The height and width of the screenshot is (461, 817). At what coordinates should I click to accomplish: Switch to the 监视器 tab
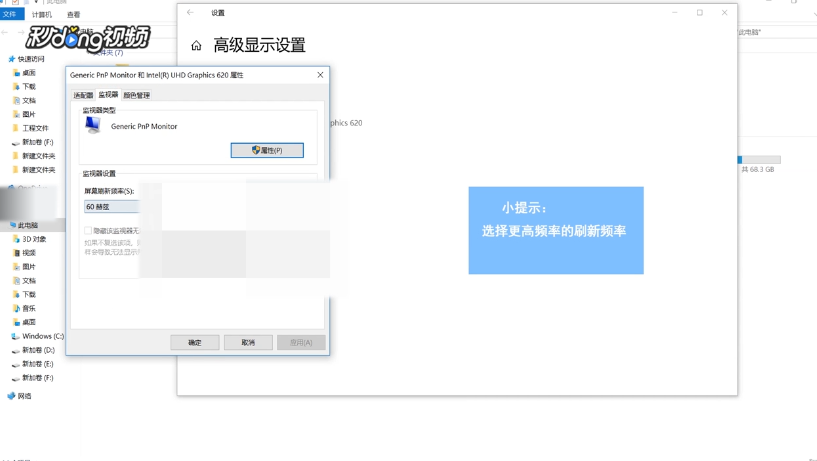108,94
